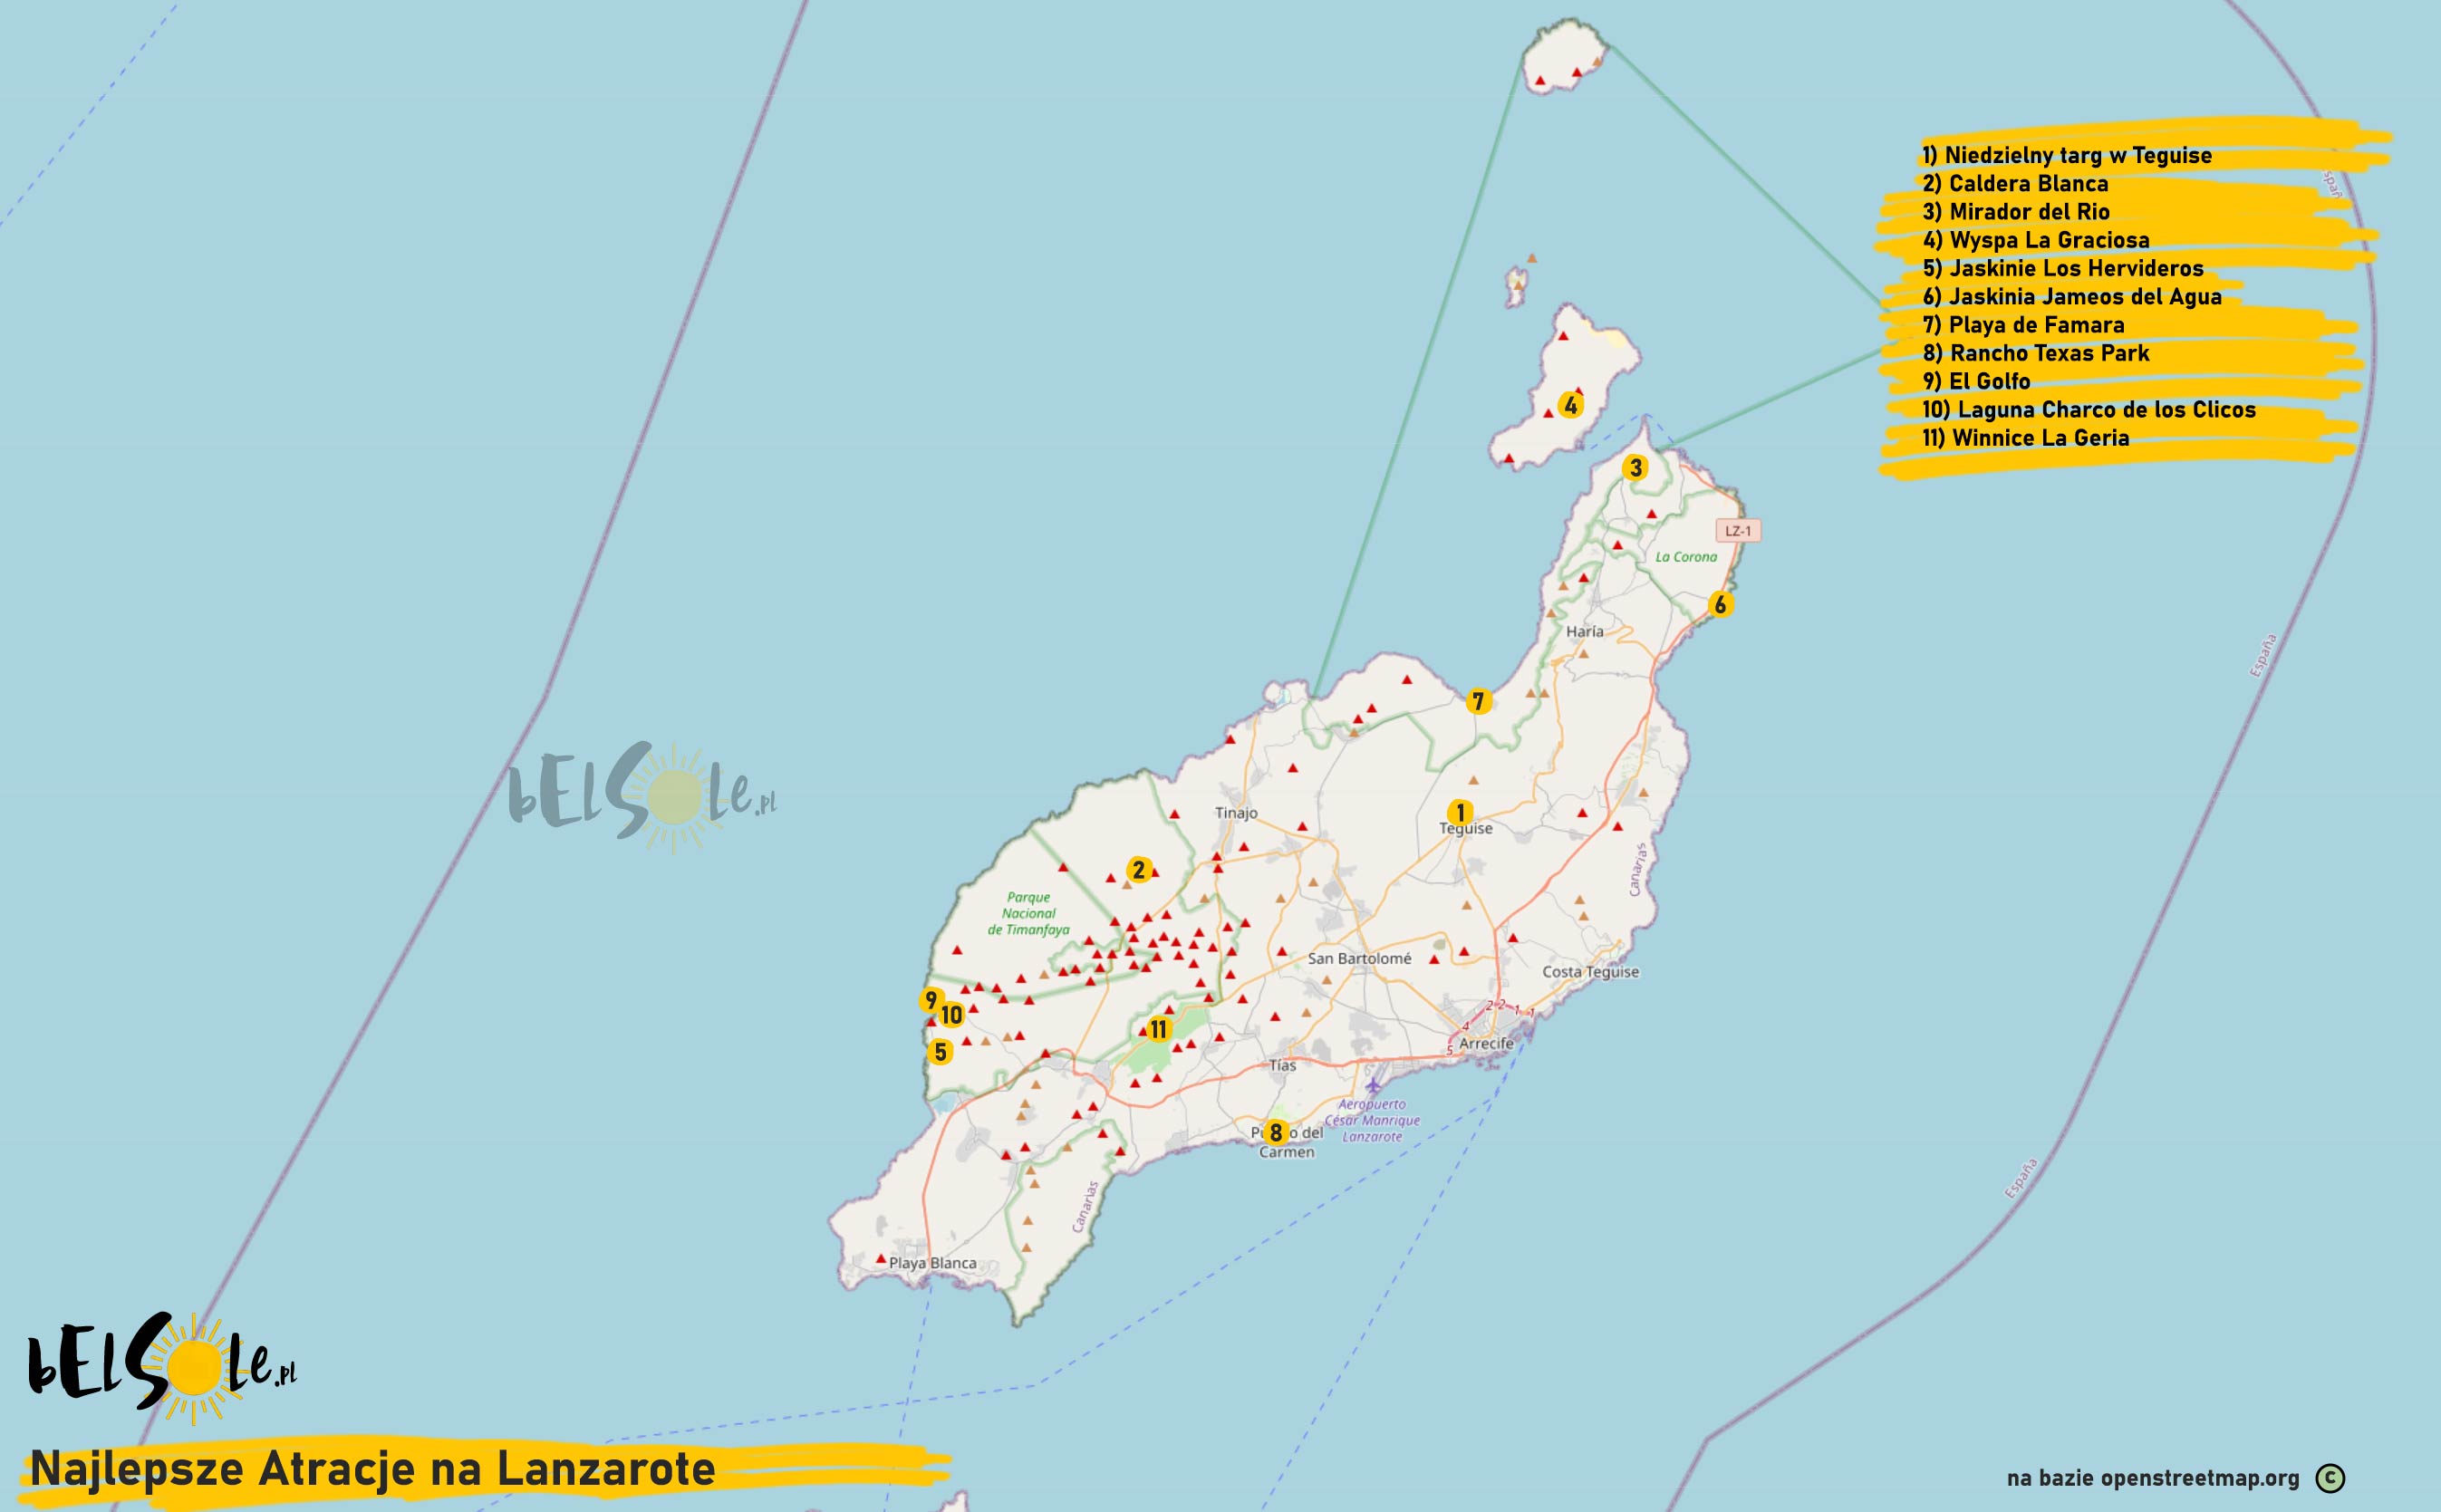This screenshot has width=2441, height=1512.
Task: Click the belsole.pl logo bottom left
Action: pyautogui.click(x=162, y=1368)
